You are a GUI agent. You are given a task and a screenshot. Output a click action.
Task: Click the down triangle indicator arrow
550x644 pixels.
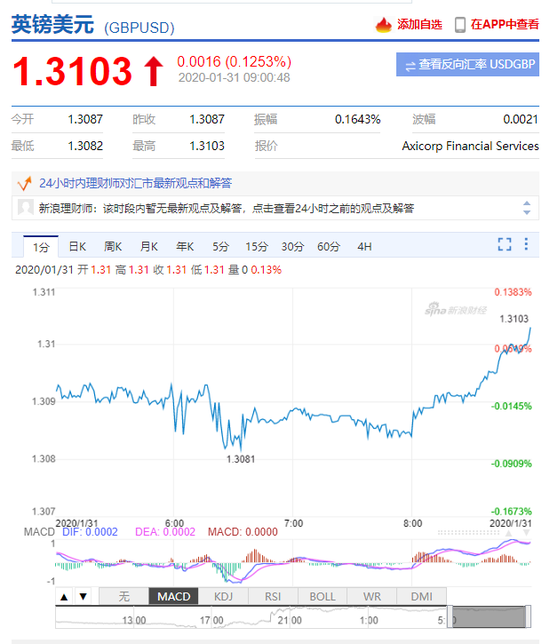(x=83, y=596)
